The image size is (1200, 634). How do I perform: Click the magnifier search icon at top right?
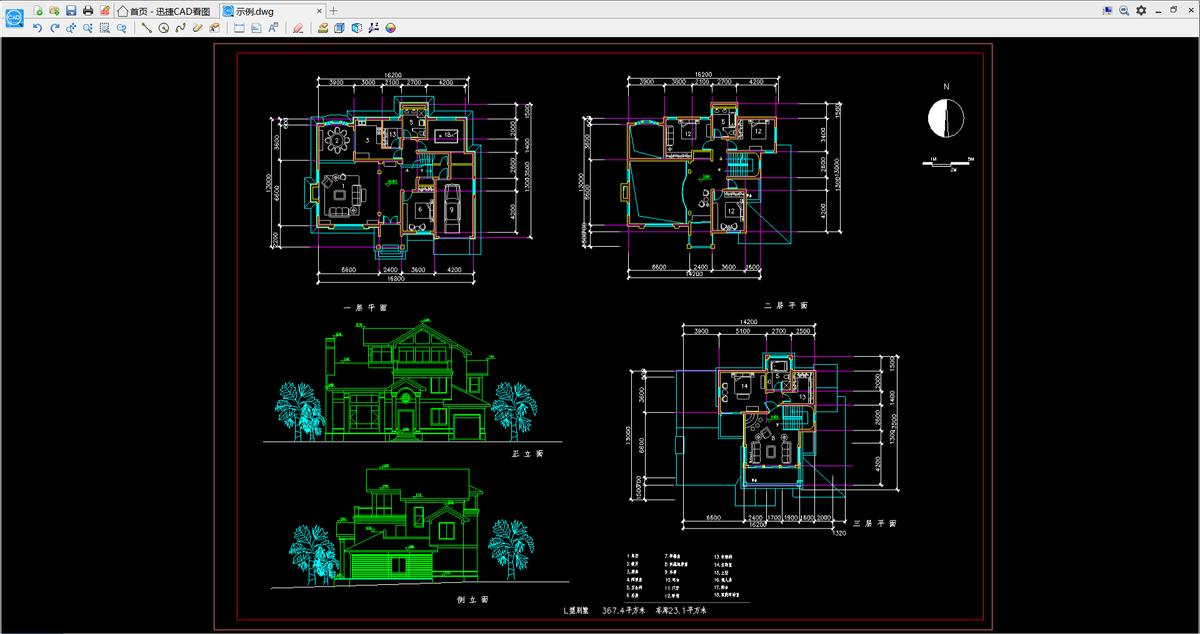[x=1124, y=10]
